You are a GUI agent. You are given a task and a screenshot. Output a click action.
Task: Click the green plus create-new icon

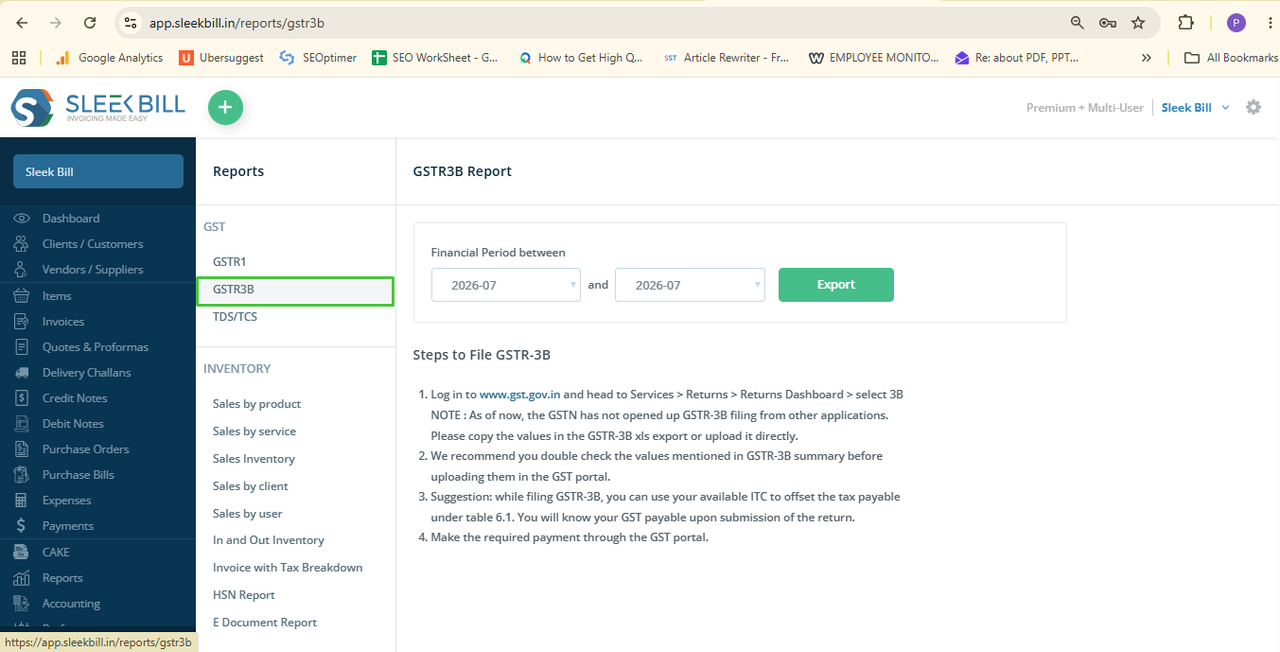[225, 107]
